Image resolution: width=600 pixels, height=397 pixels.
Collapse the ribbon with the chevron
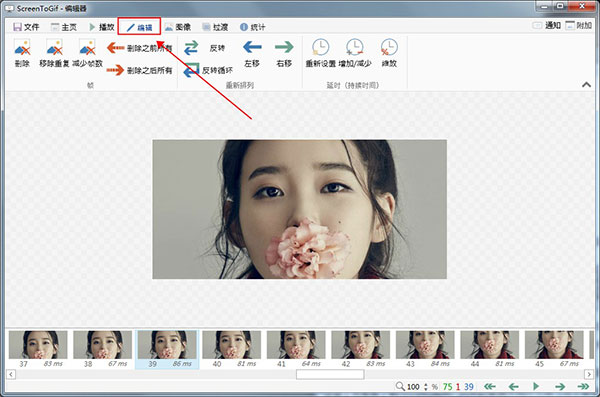coord(586,85)
